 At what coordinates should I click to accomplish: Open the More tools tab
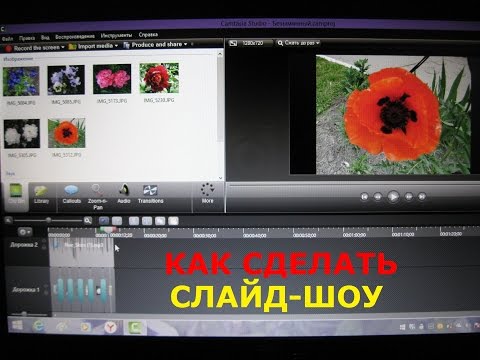click(x=207, y=193)
